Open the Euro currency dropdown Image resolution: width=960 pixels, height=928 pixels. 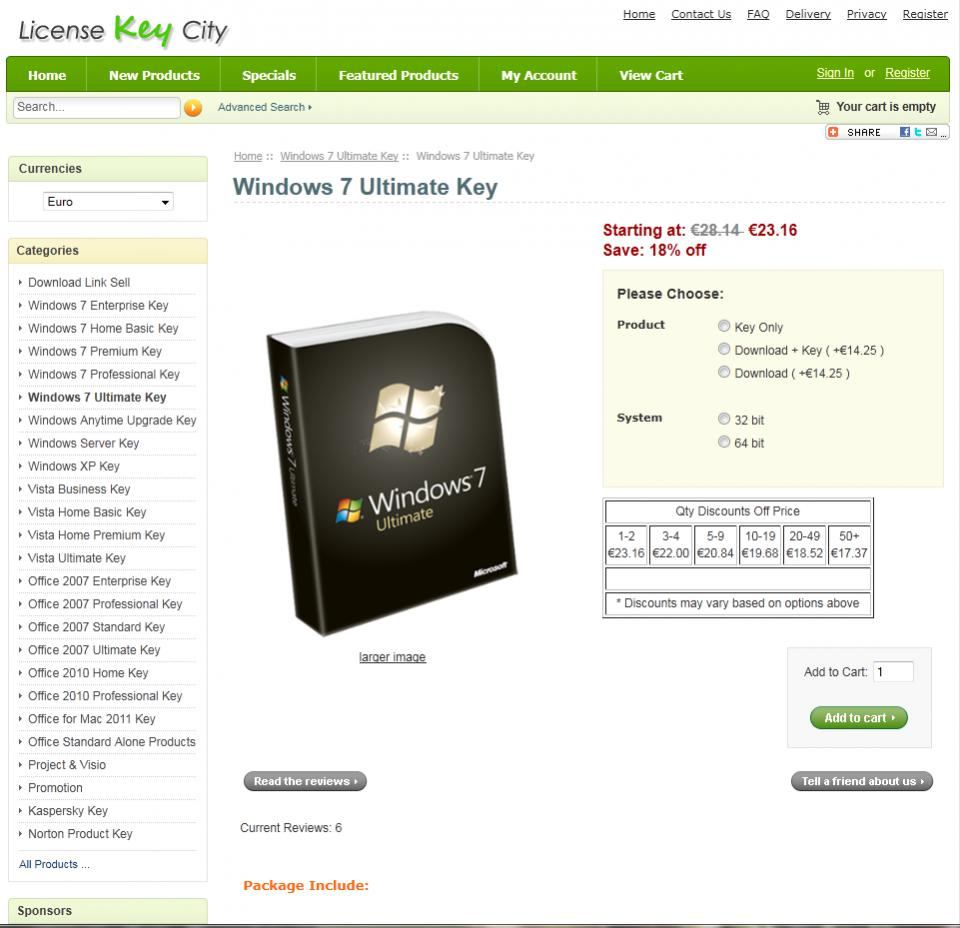108,202
